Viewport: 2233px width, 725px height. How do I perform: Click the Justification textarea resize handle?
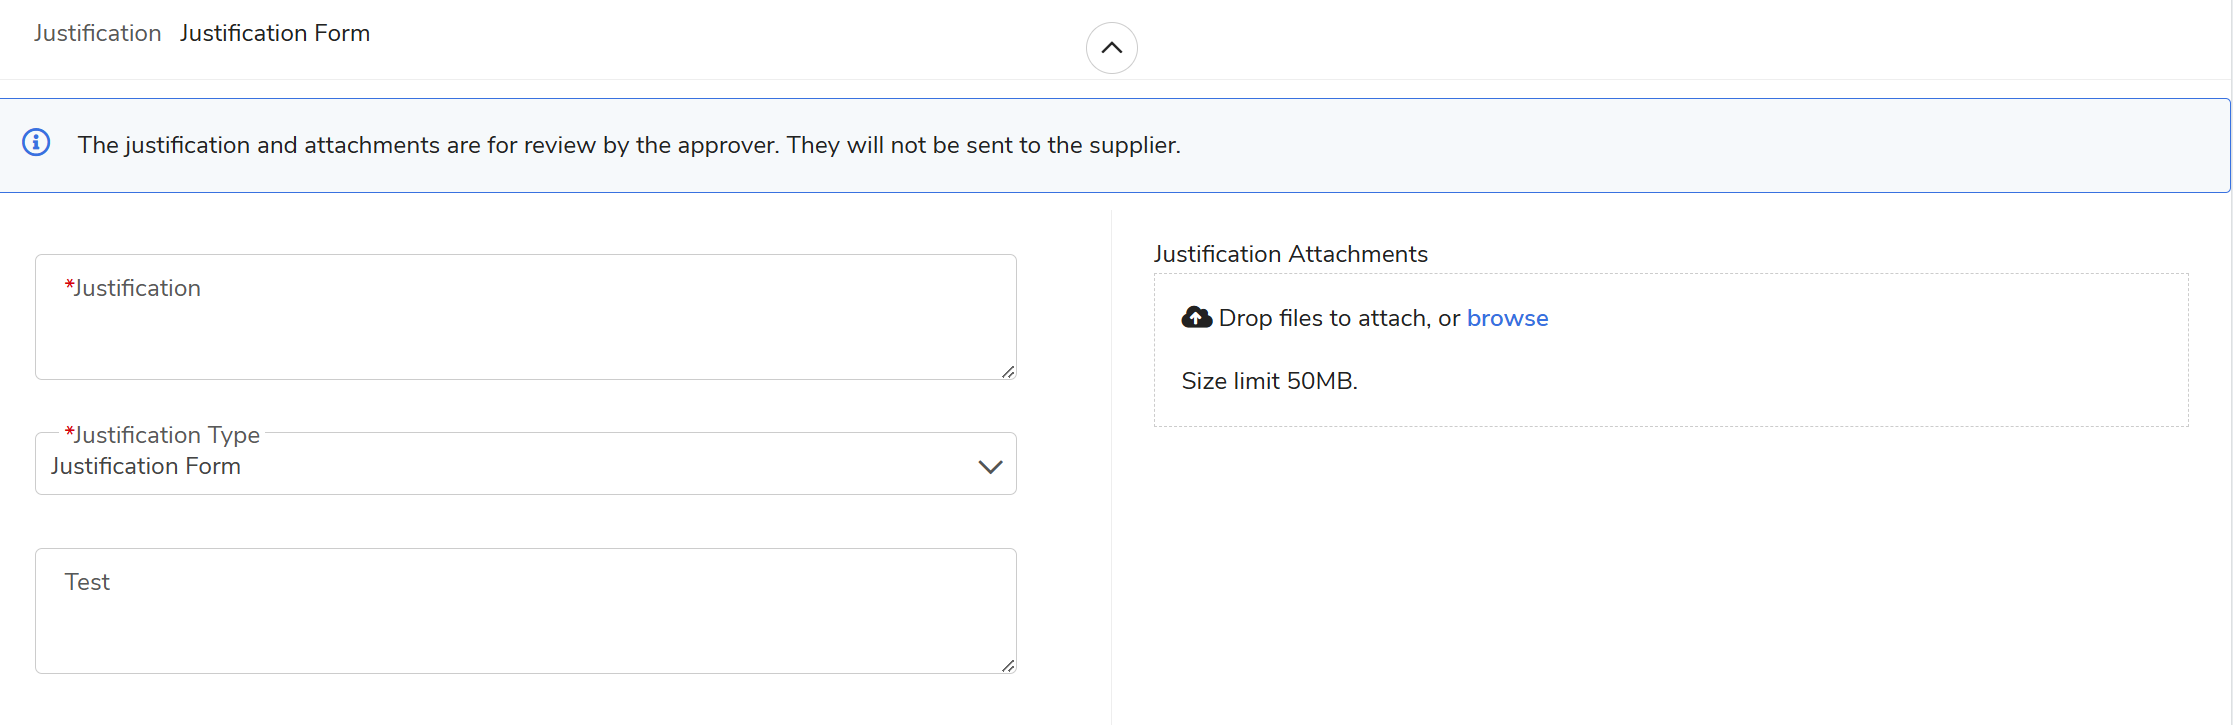1008,371
